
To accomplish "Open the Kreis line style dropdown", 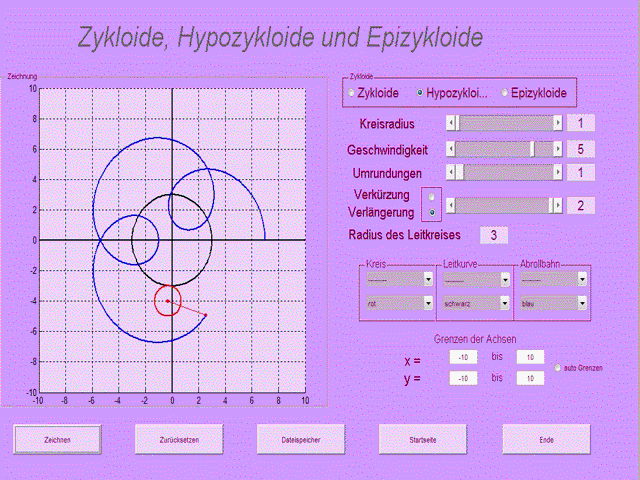I will [x=428, y=279].
